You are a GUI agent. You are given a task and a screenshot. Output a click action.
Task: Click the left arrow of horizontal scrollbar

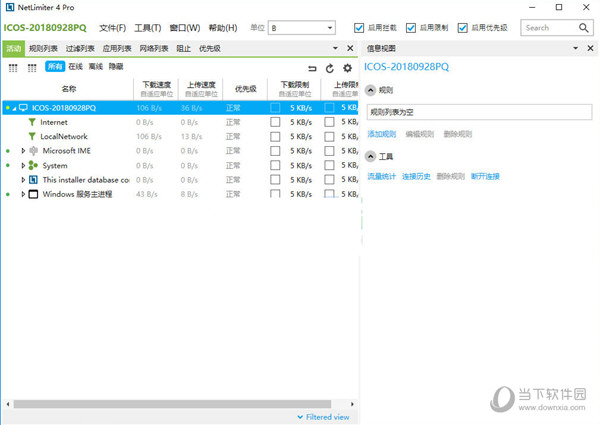[8, 404]
